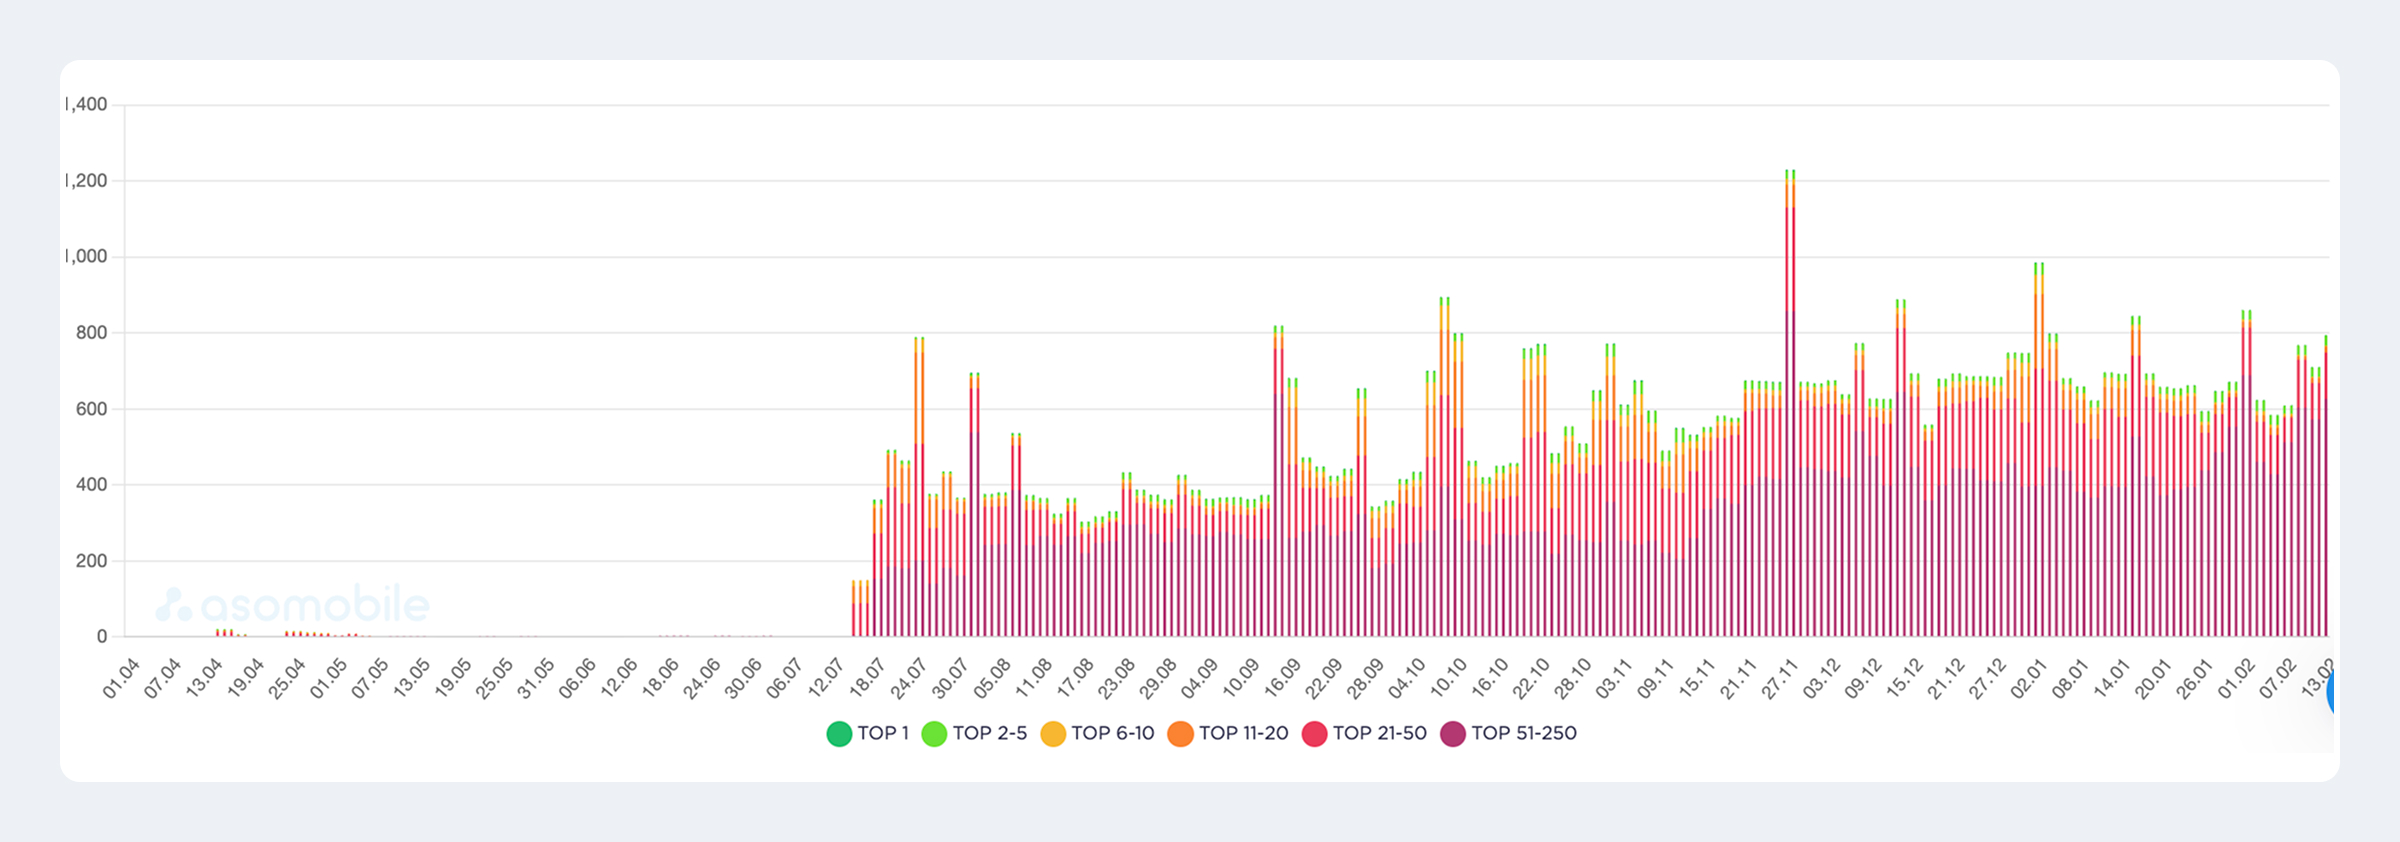Click the peak bar near 02.01

pyautogui.click(x=2039, y=450)
